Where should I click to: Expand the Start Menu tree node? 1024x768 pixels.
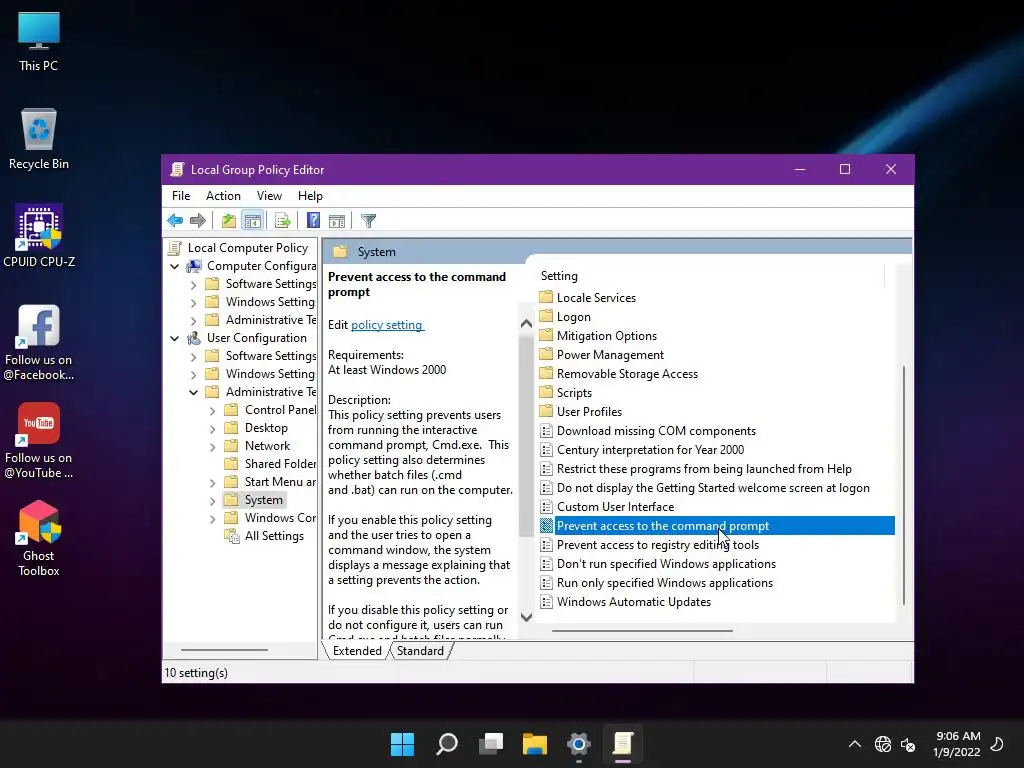212,483
